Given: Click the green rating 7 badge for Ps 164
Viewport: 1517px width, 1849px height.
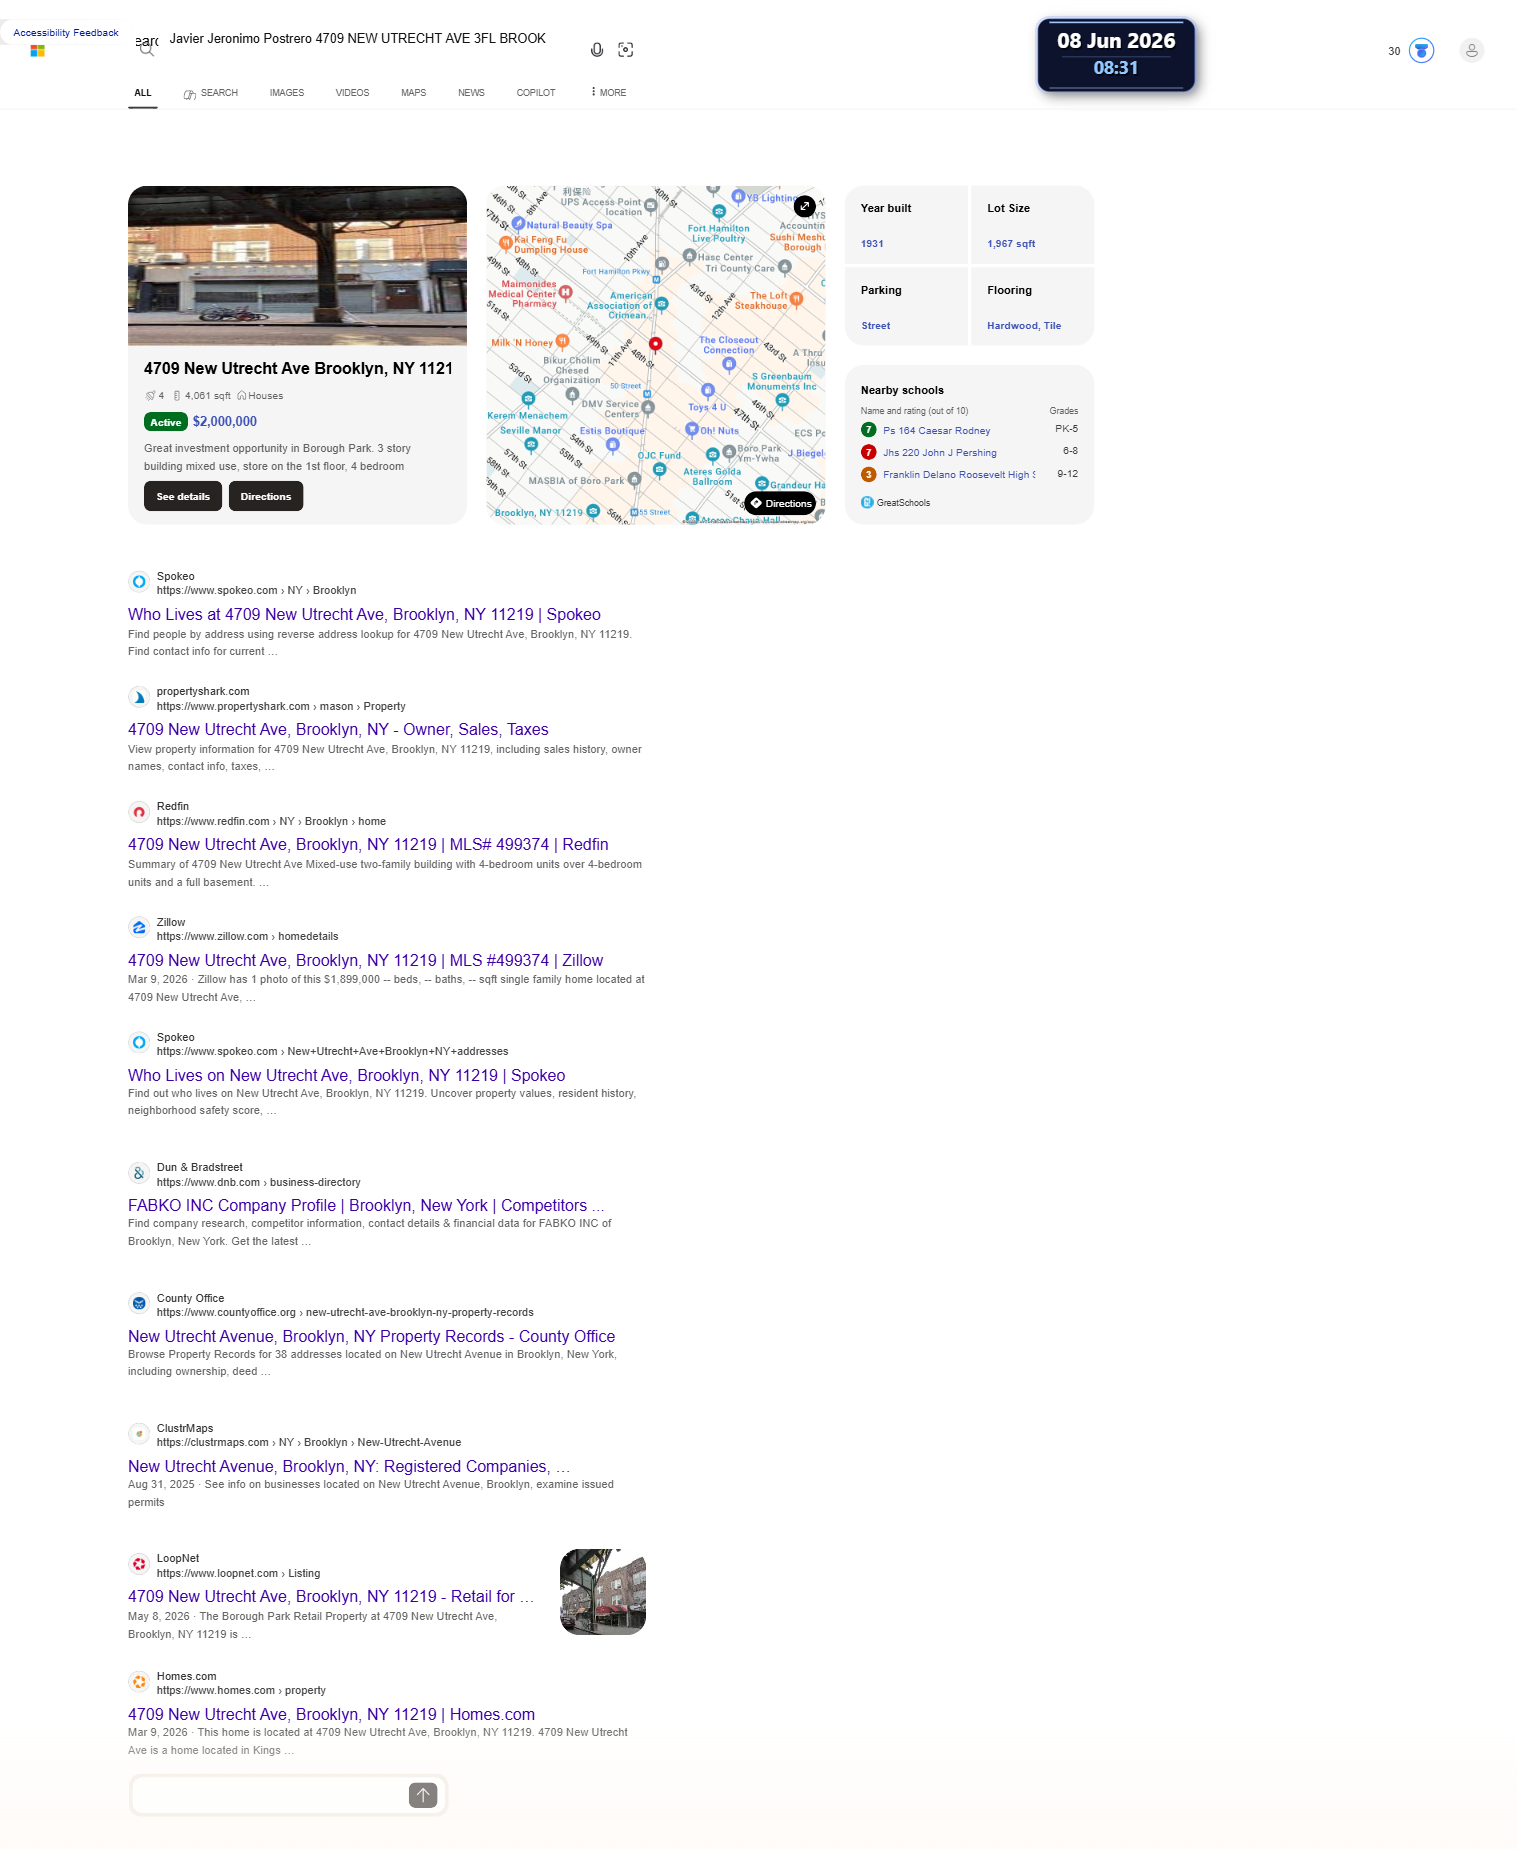Looking at the screenshot, I should pyautogui.click(x=869, y=430).
